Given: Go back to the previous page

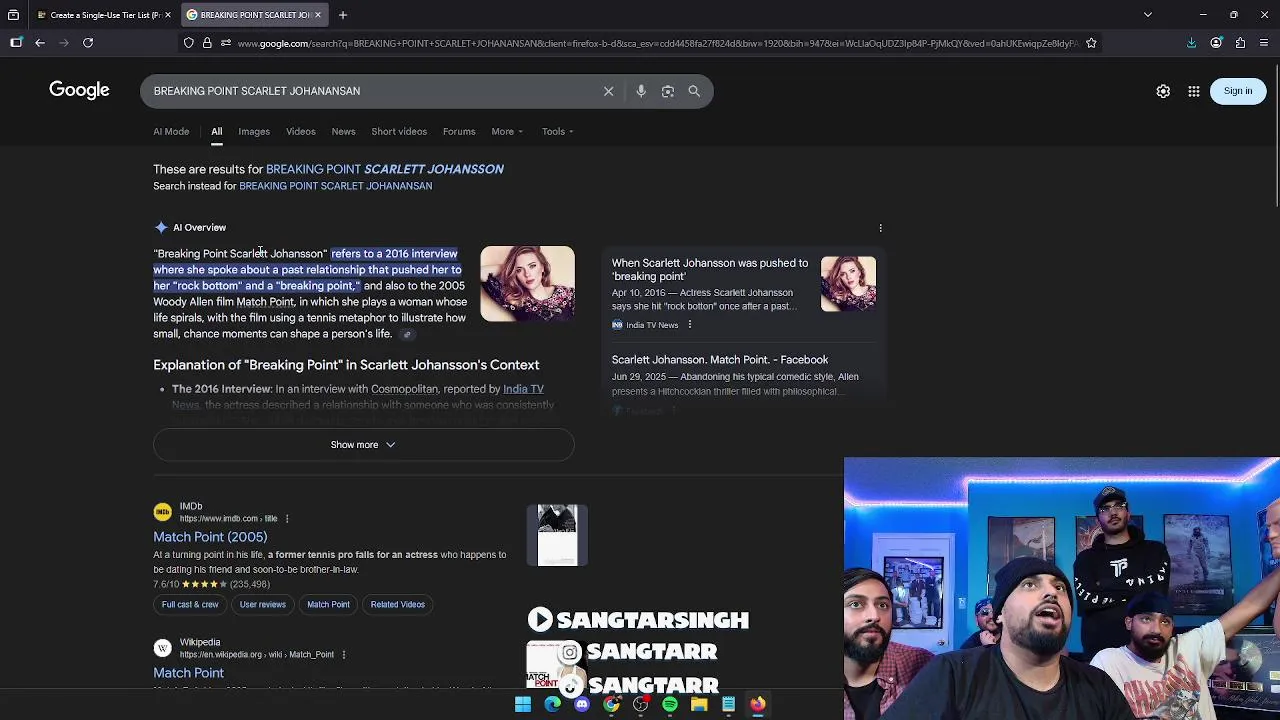Looking at the screenshot, I should (40, 43).
